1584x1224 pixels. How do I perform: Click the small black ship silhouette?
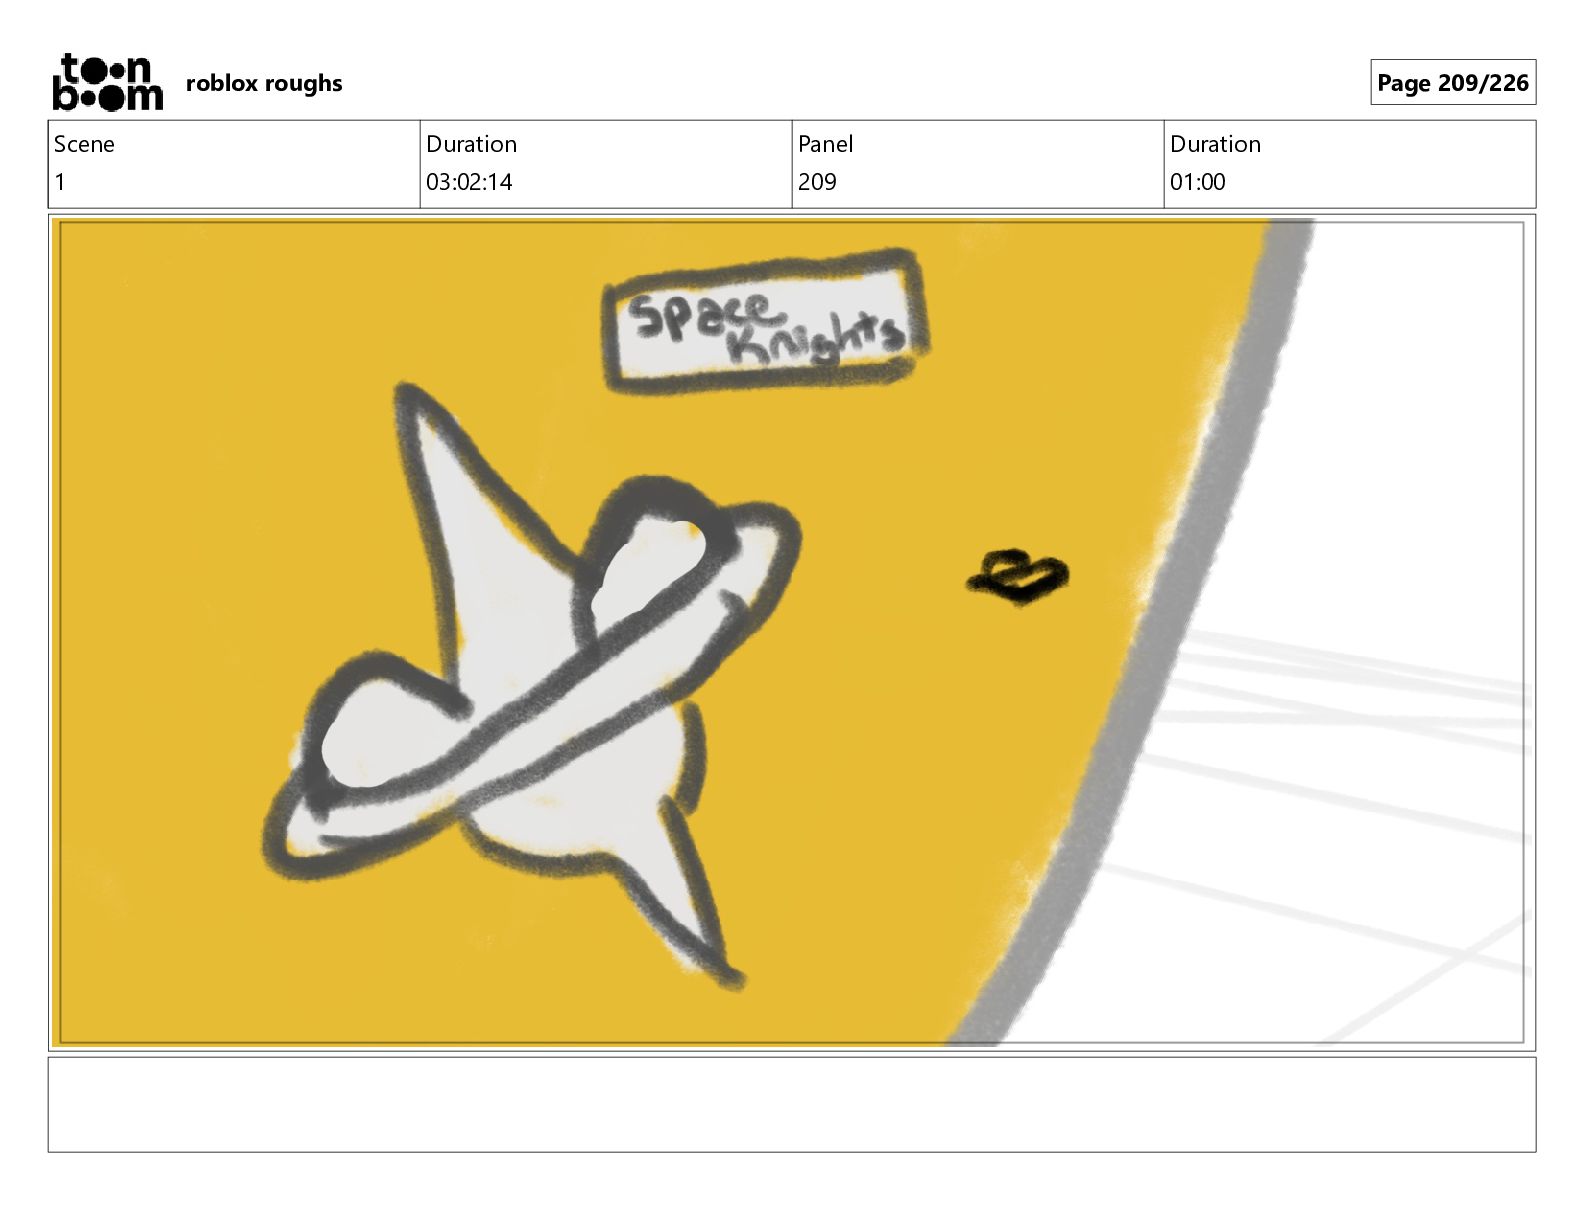click(1017, 576)
